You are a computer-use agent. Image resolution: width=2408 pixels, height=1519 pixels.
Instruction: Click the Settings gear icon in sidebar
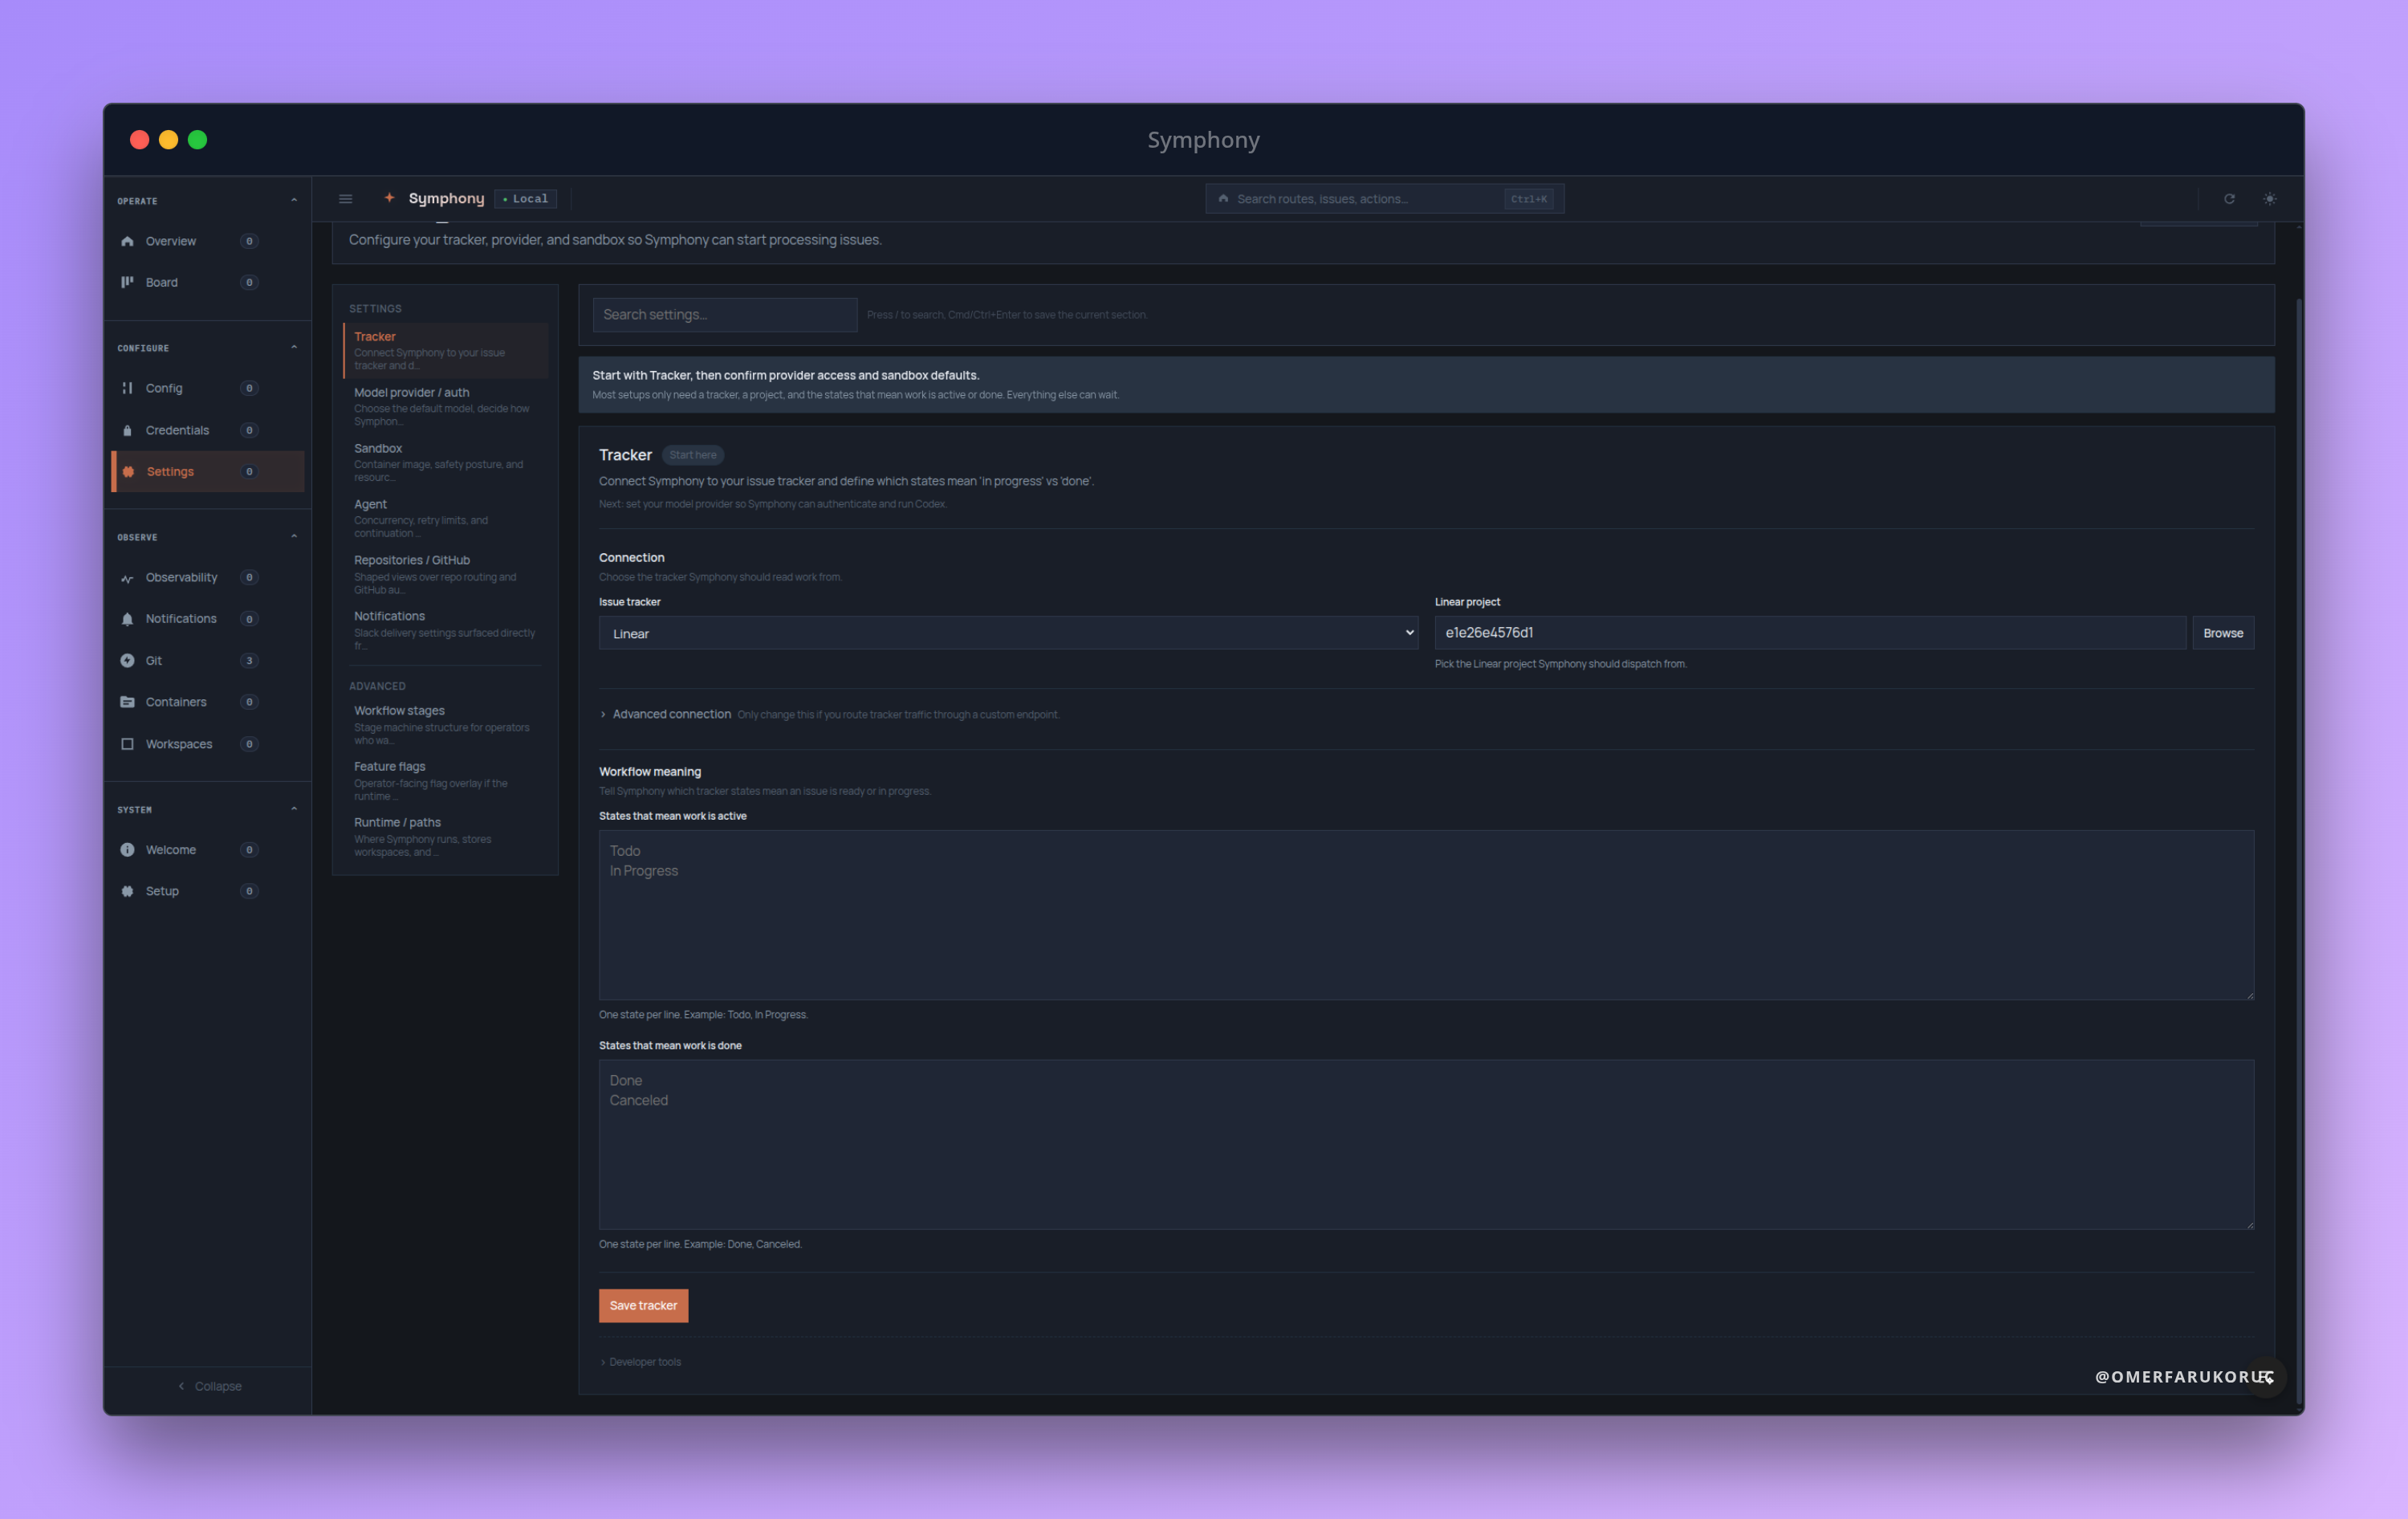(x=128, y=471)
